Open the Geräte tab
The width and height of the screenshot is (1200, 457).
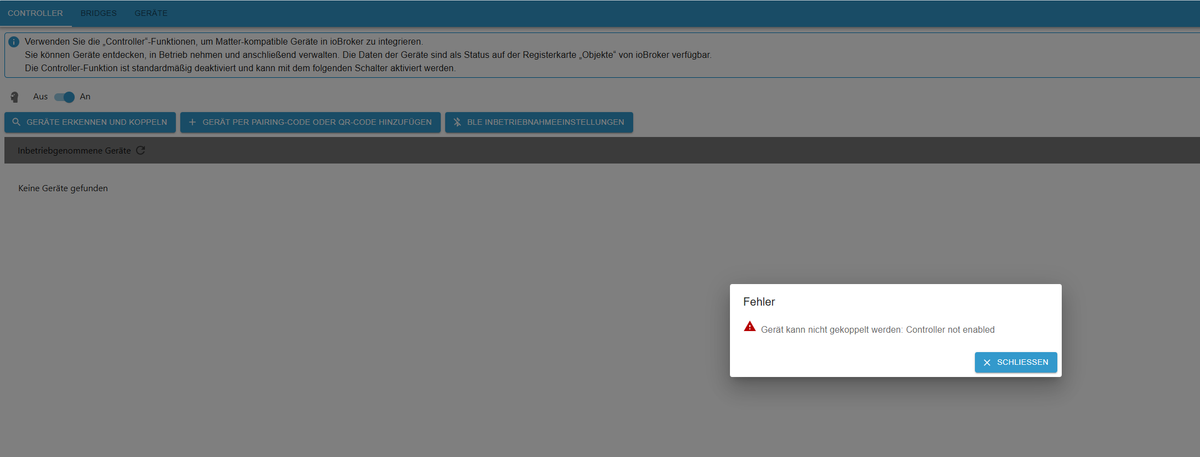tap(151, 14)
